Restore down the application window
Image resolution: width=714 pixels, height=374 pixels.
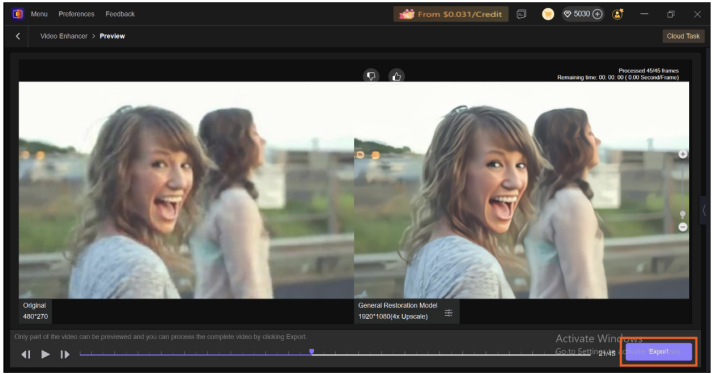pos(670,14)
